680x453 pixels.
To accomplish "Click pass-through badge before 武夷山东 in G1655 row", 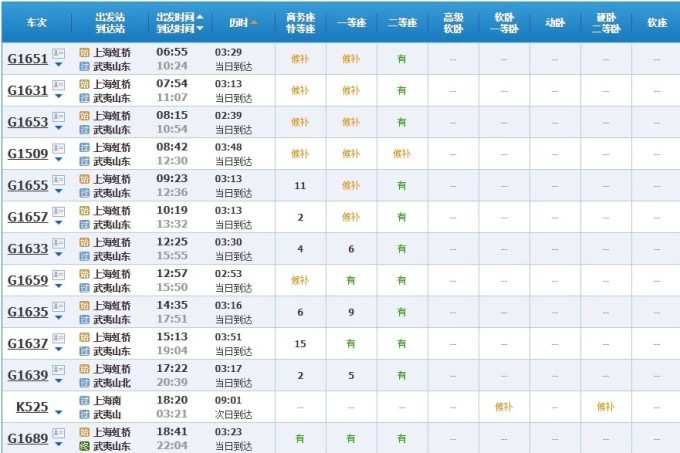I will tap(85, 193).
